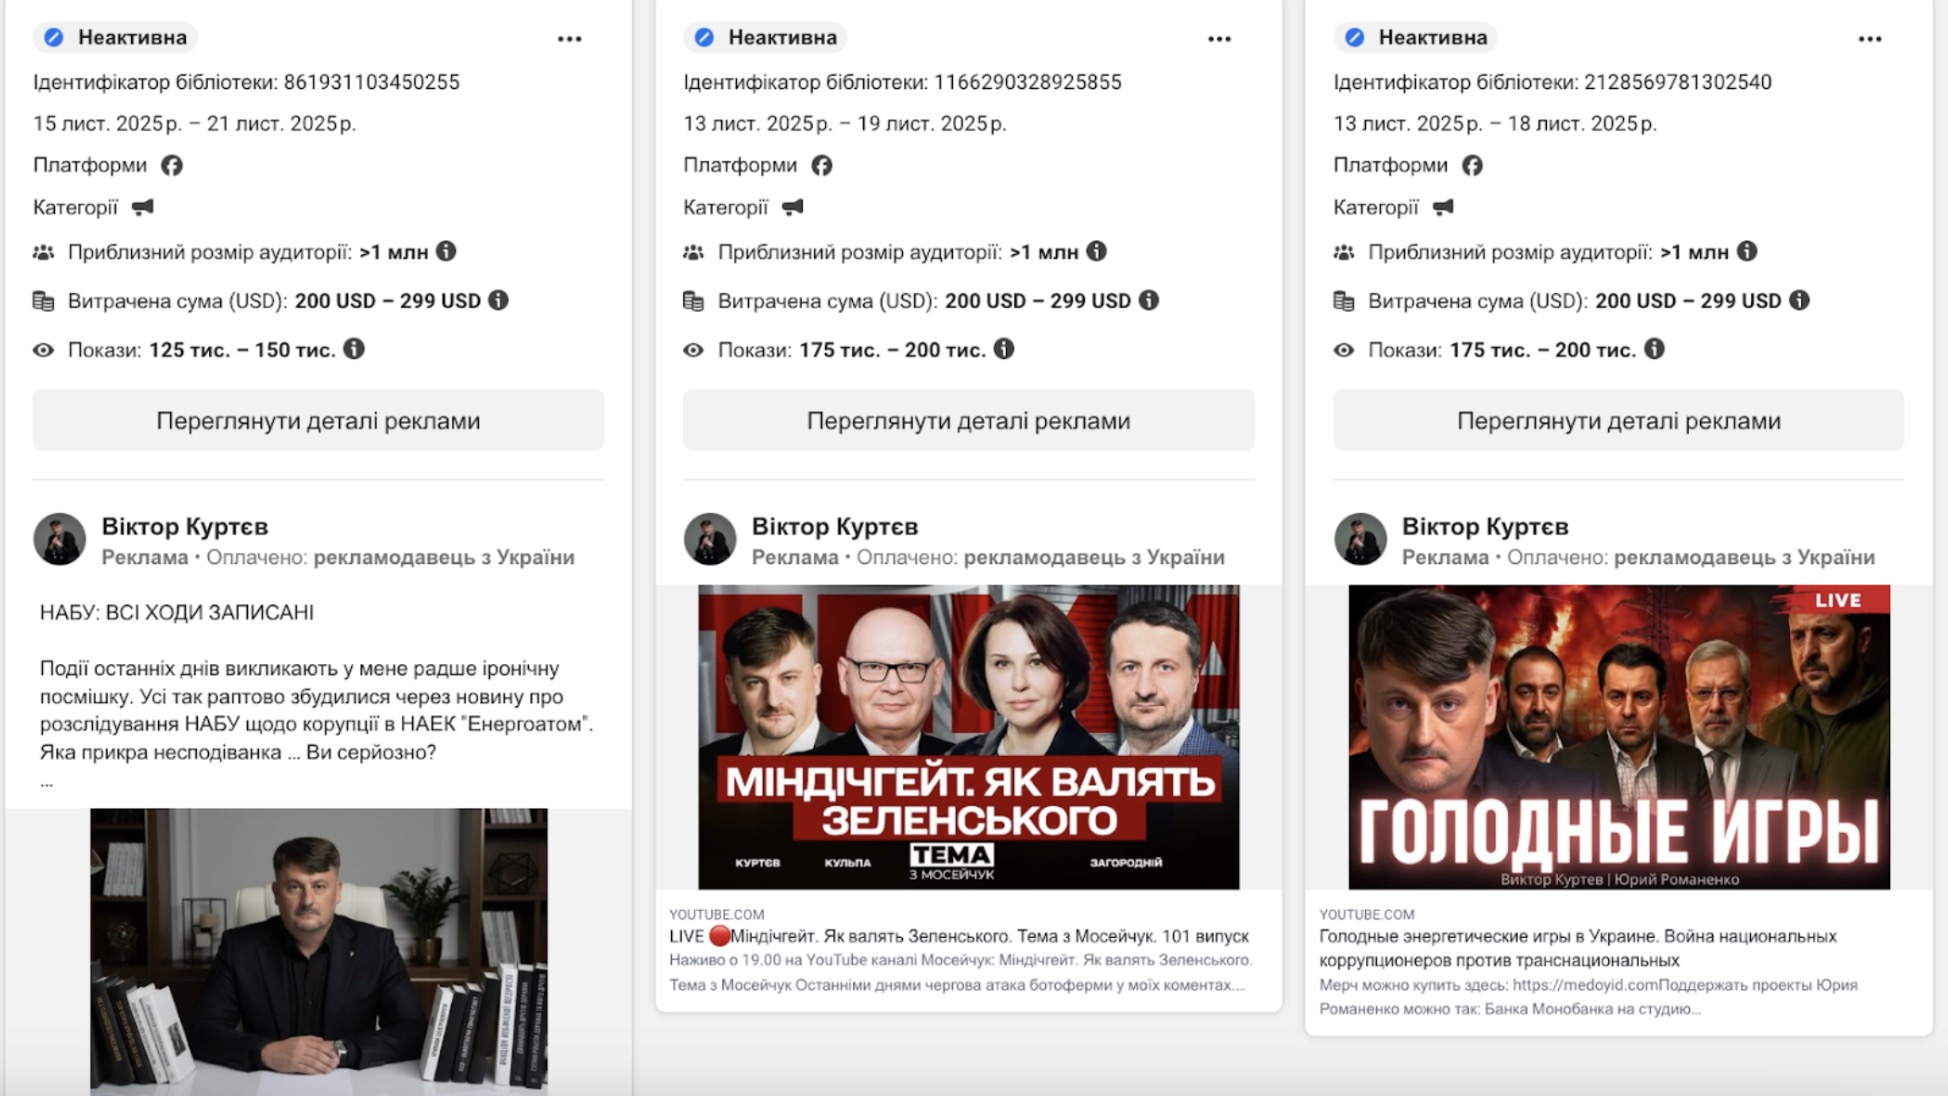Image resolution: width=1948 pixels, height=1096 pixels.
Task: Click spent amount info icon on the first ad
Action: [498, 300]
